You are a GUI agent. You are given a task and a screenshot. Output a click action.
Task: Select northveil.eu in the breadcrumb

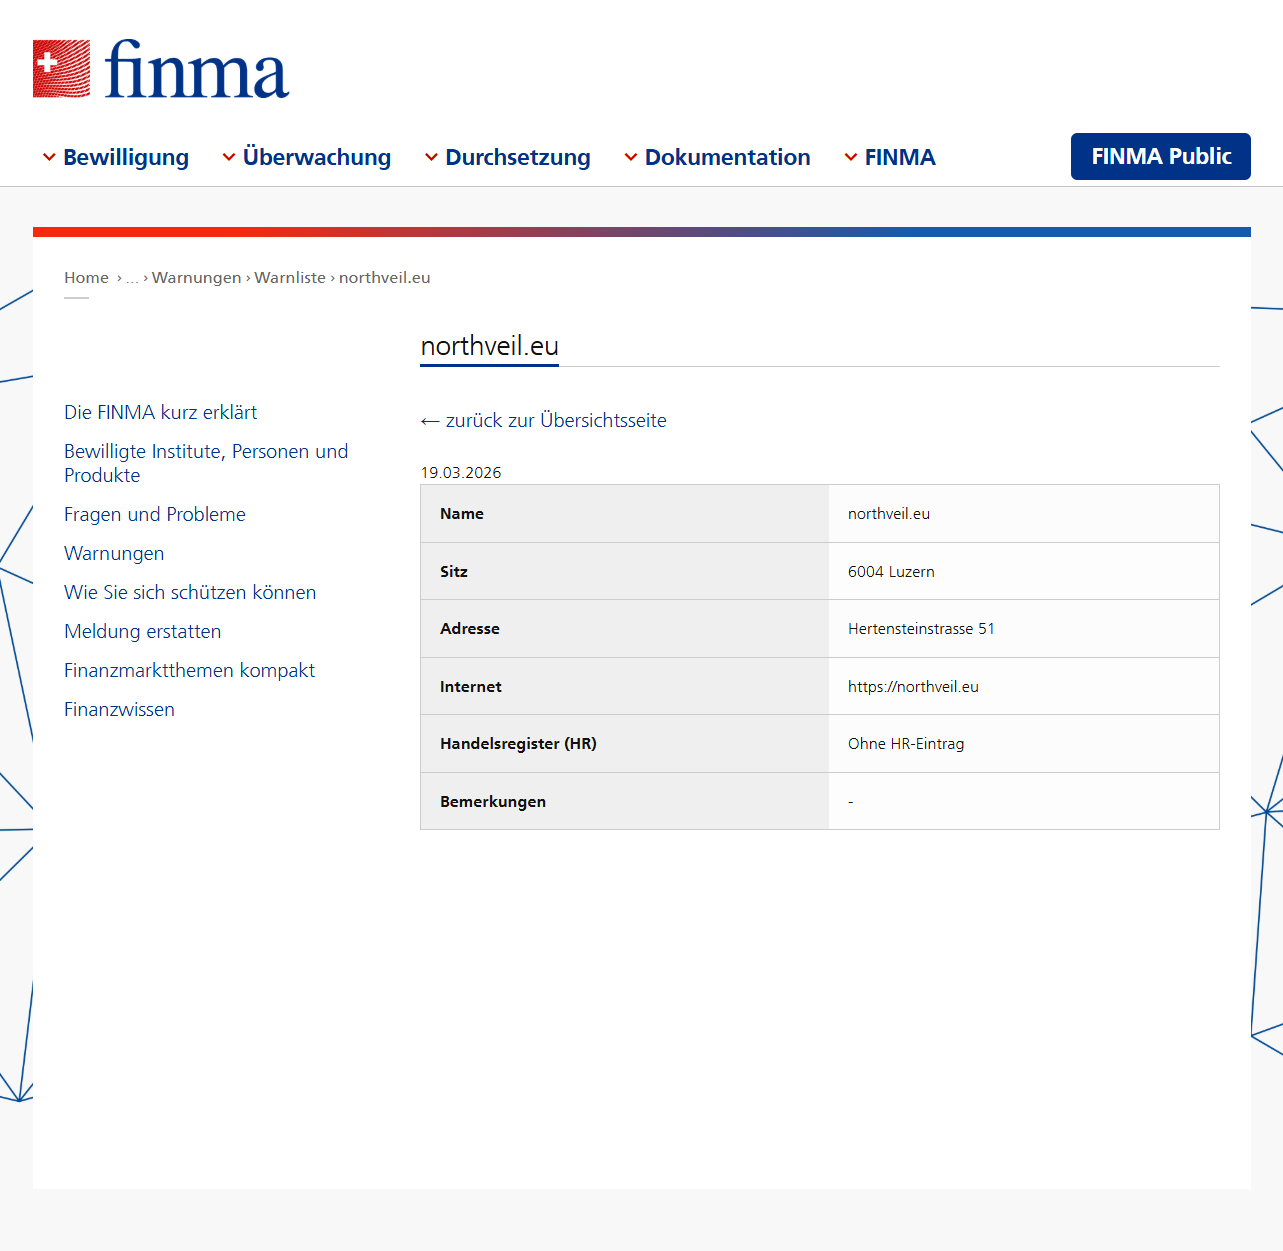tap(385, 278)
